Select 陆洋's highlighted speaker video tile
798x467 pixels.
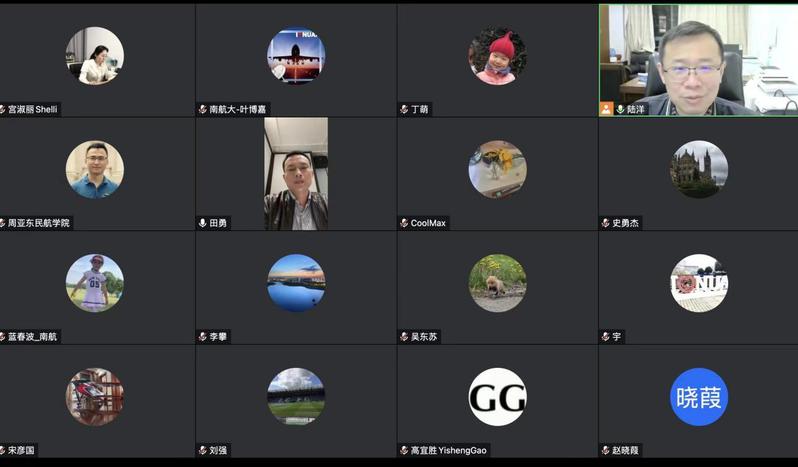point(698,60)
